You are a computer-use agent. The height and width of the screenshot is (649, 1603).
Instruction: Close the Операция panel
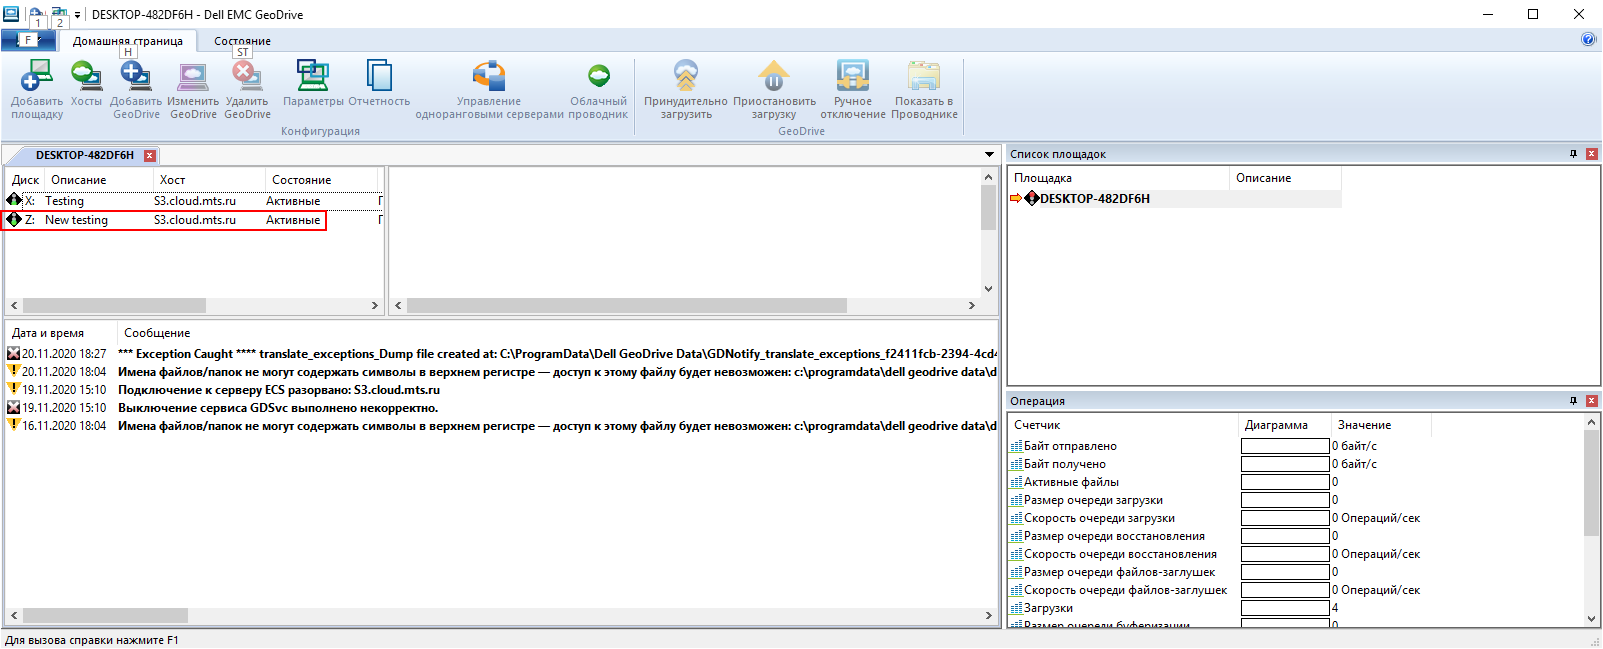point(1591,401)
